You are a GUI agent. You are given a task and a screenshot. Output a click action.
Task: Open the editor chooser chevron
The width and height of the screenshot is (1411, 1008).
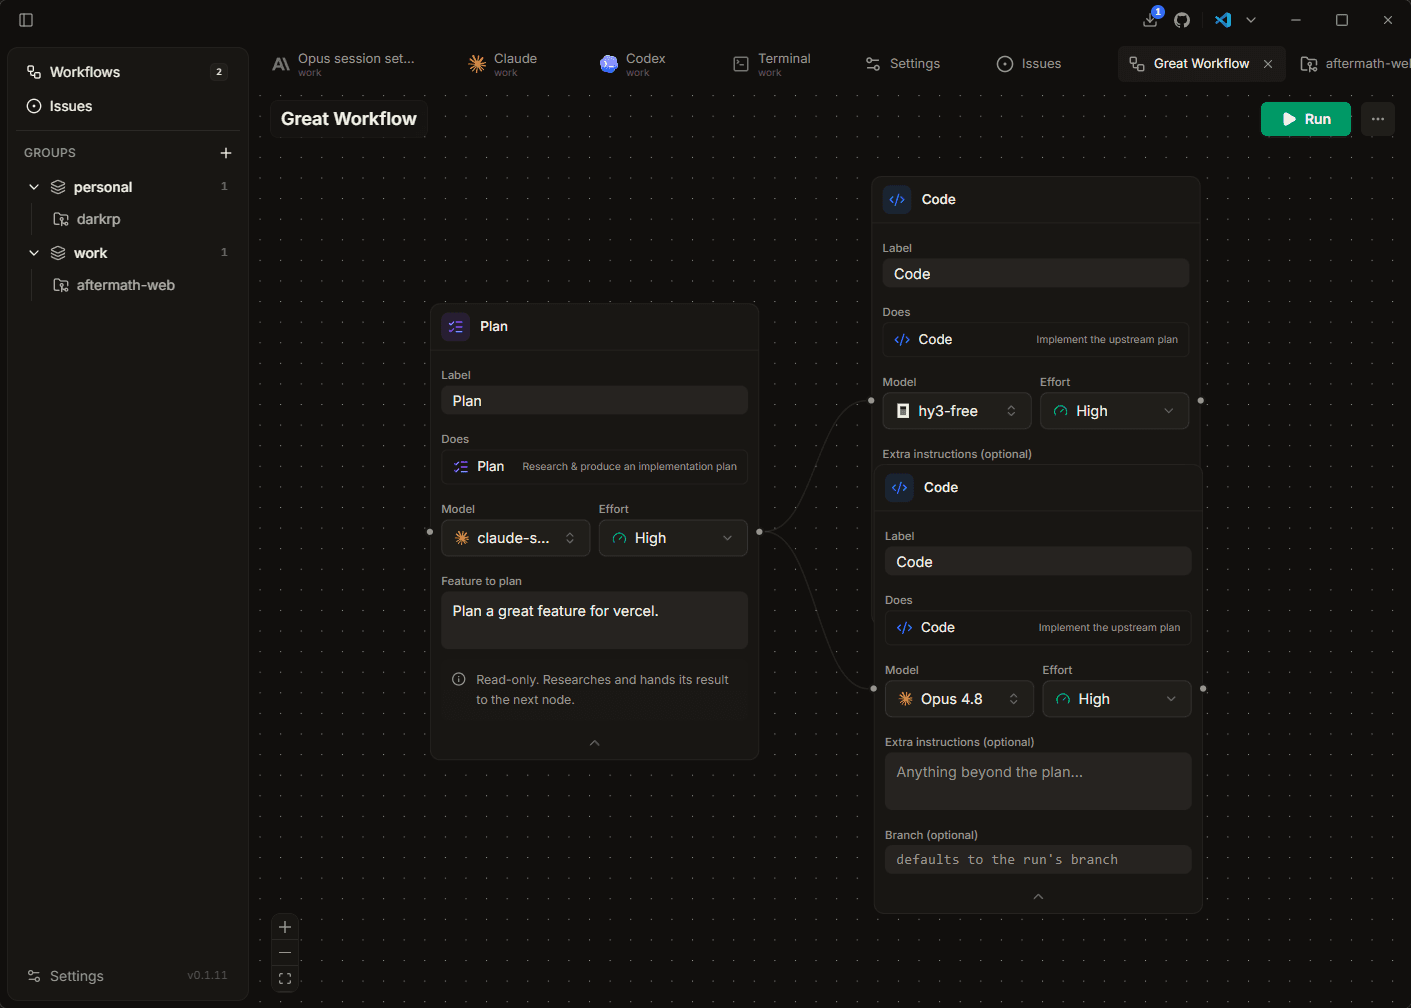[1251, 20]
